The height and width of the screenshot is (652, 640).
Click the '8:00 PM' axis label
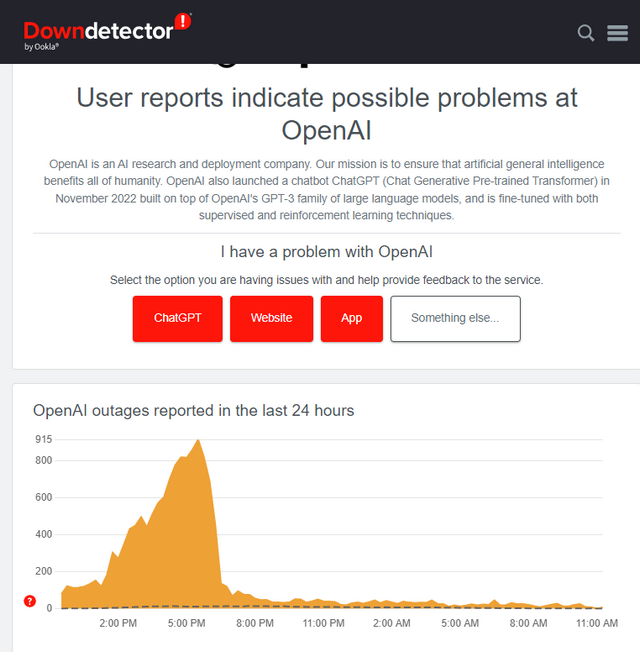click(x=255, y=623)
